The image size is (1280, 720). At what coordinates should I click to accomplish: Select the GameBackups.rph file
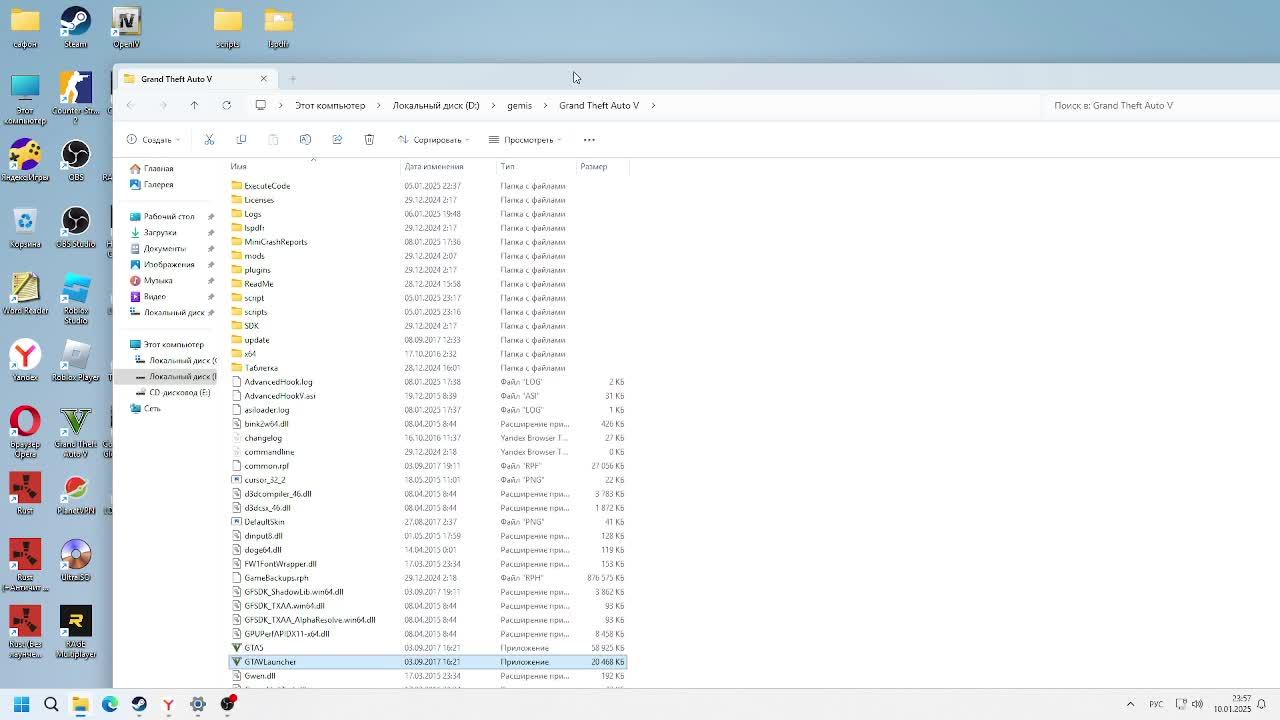tap(276, 578)
